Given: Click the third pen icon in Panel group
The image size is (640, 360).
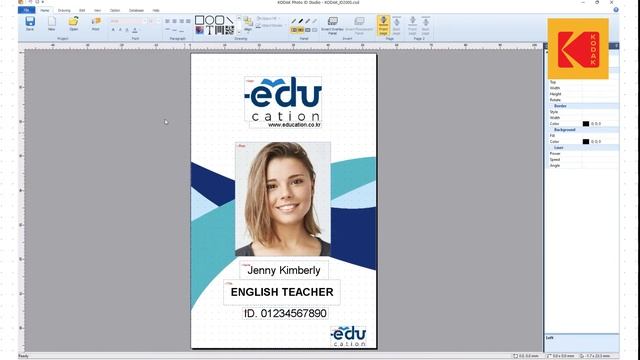Looking at the screenshot, I should click(307, 21).
